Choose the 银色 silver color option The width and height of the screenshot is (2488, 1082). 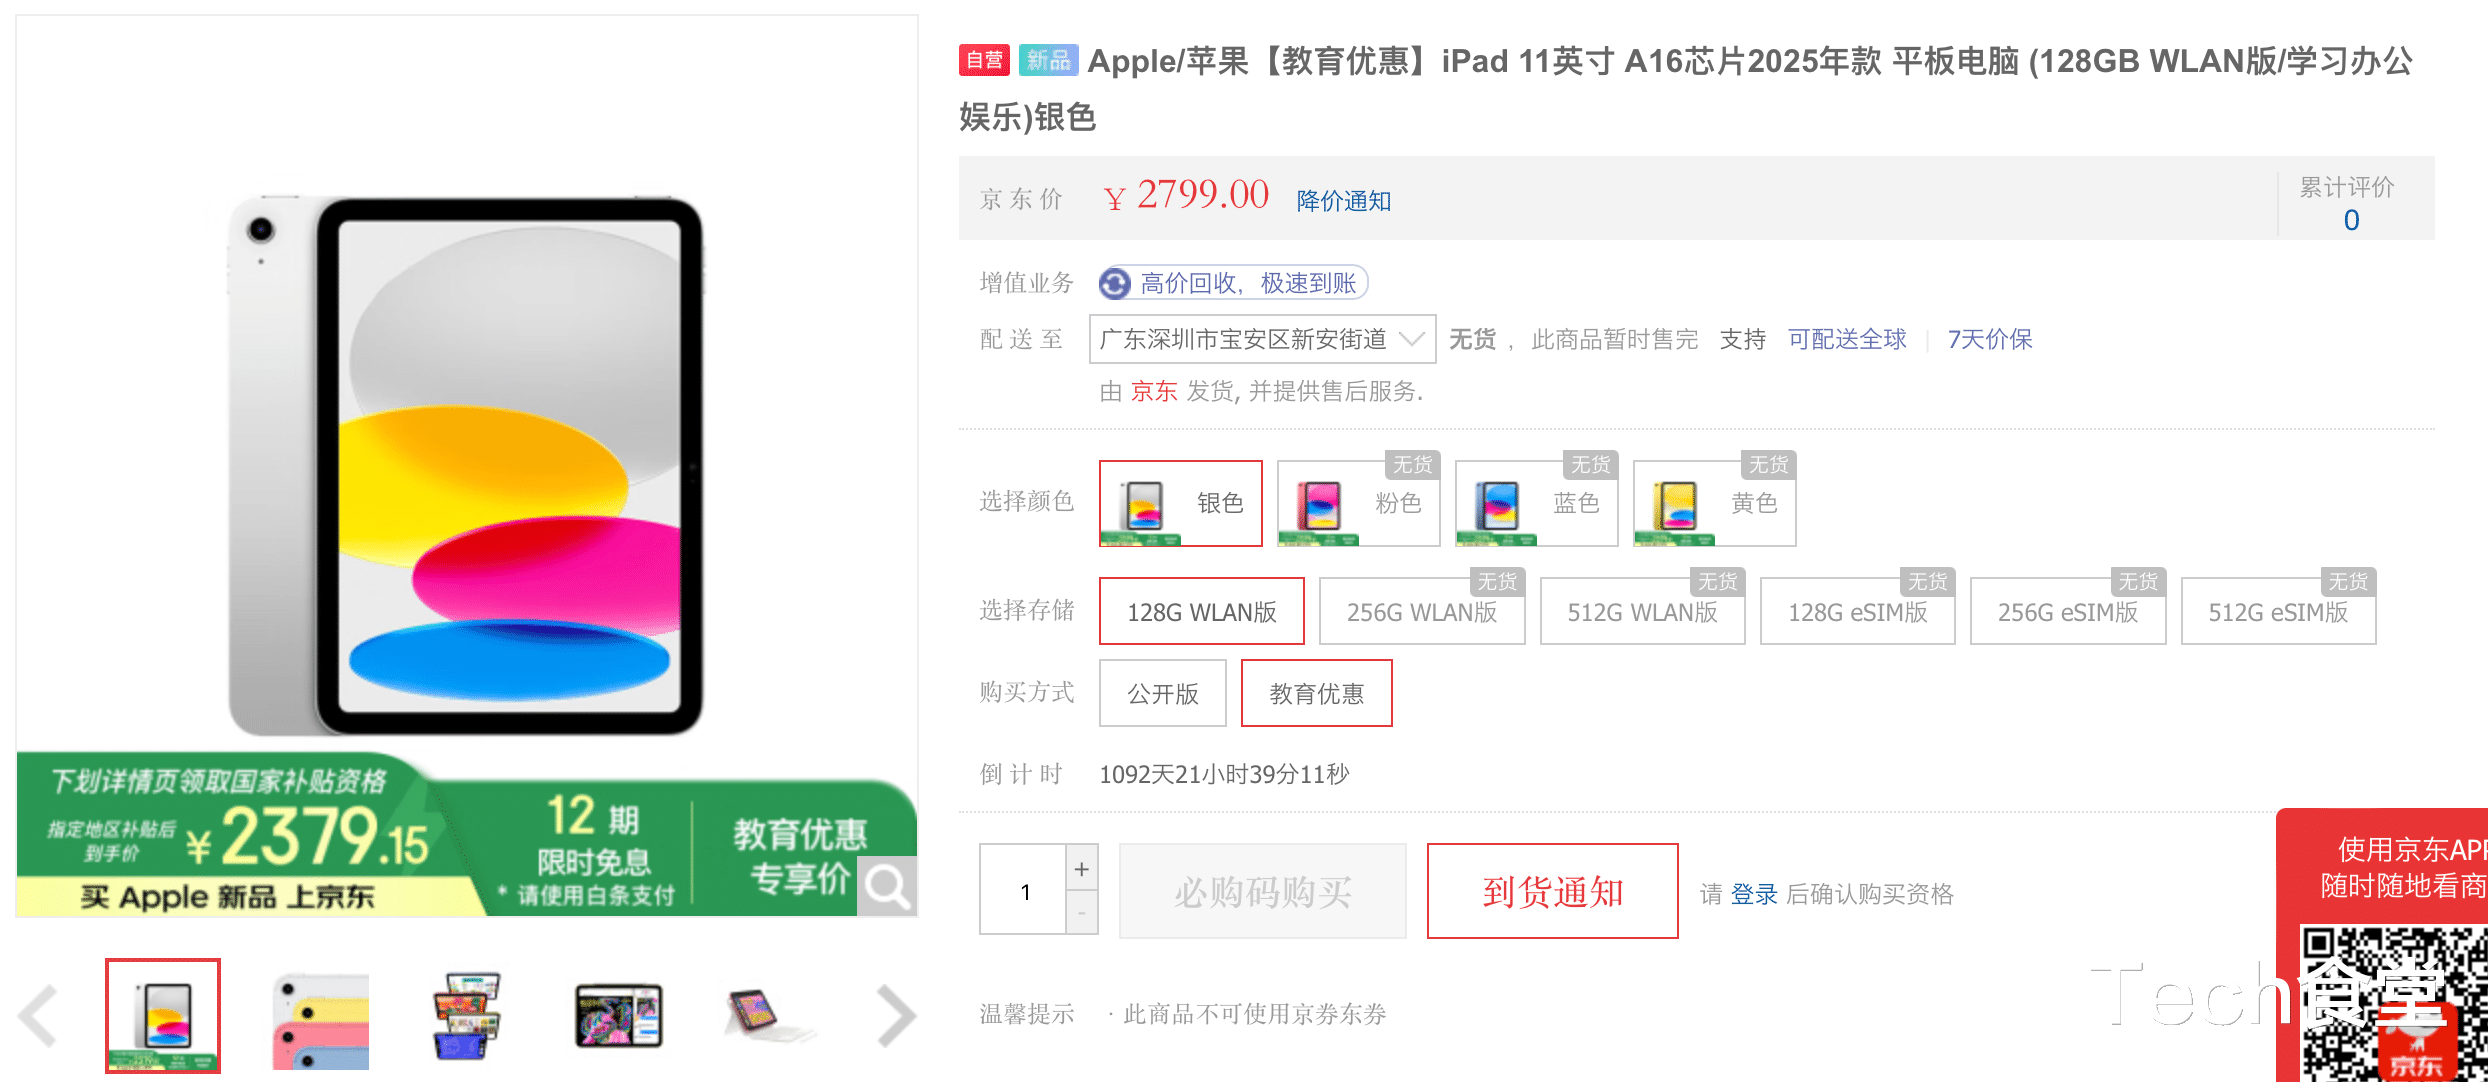coord(1181,503)
